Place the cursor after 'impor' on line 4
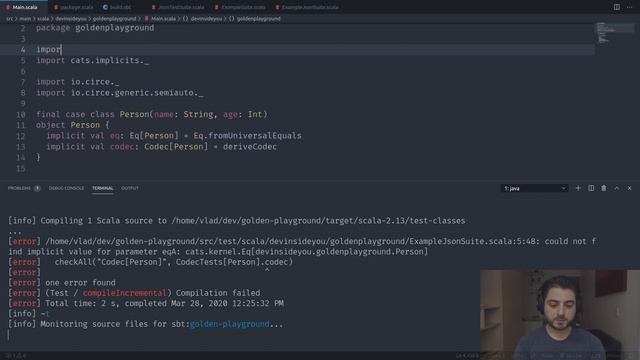 tap(61, 49)
